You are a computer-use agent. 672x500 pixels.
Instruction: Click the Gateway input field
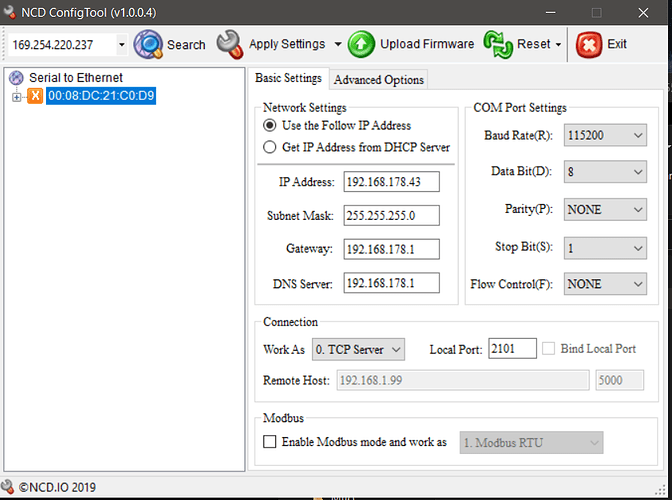pos(391,249)
